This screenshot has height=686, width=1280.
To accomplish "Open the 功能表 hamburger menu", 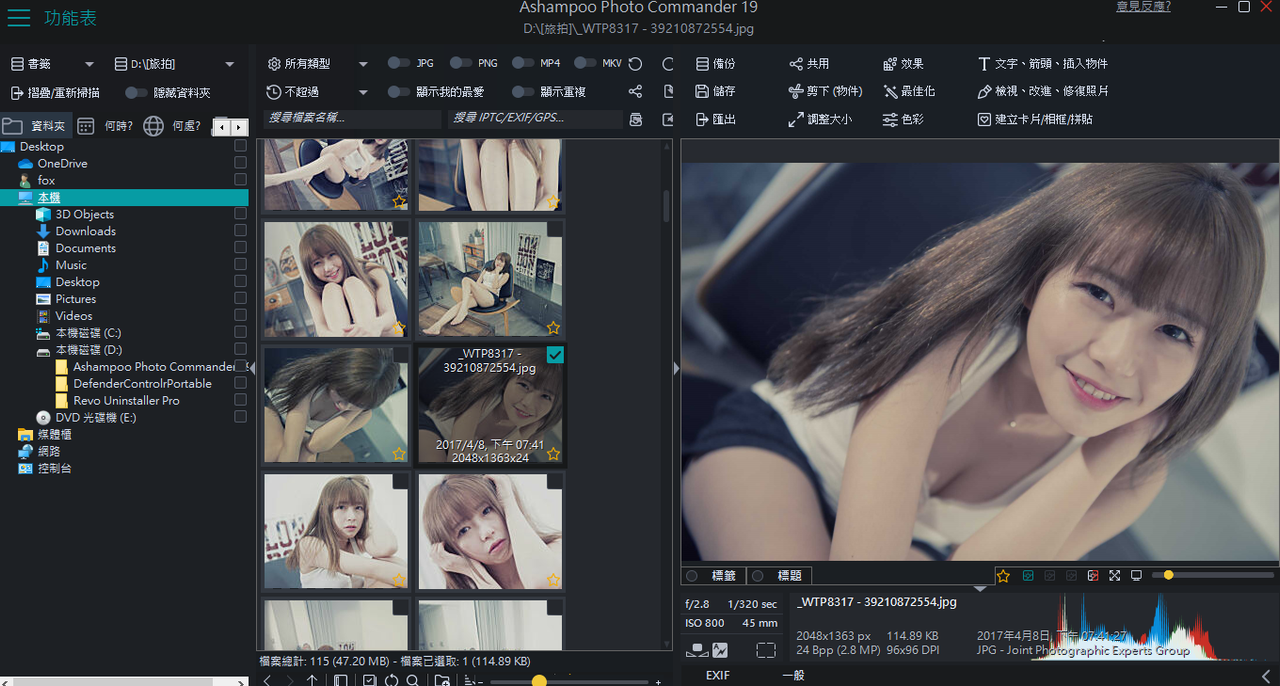I will 19,18.
